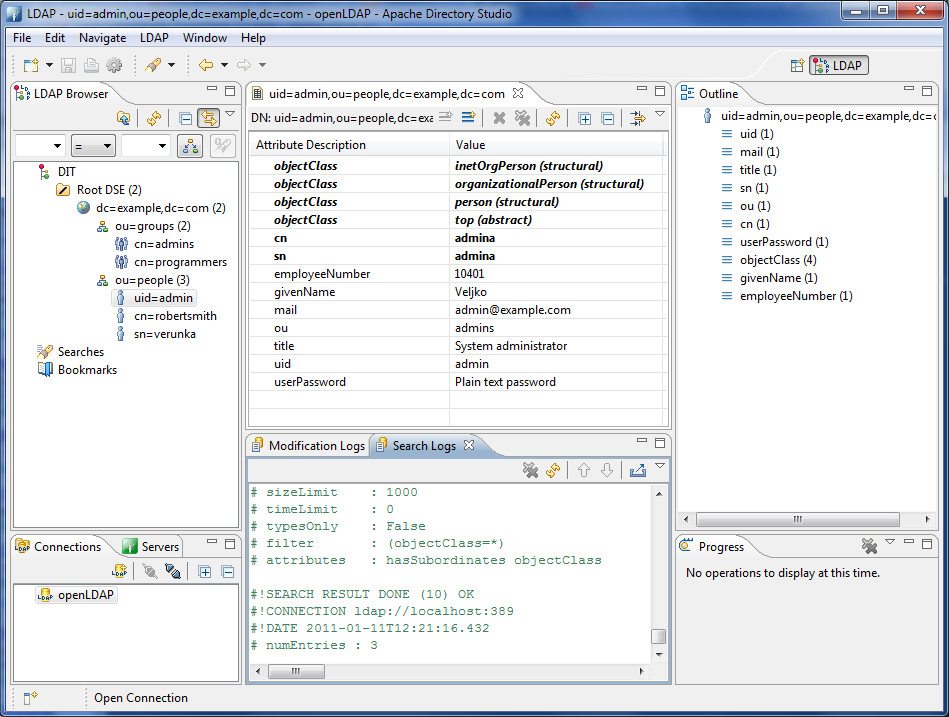Click the New Attribute icon in entry editor
This screenshot has height=717, width=949.
click(467, 118)
